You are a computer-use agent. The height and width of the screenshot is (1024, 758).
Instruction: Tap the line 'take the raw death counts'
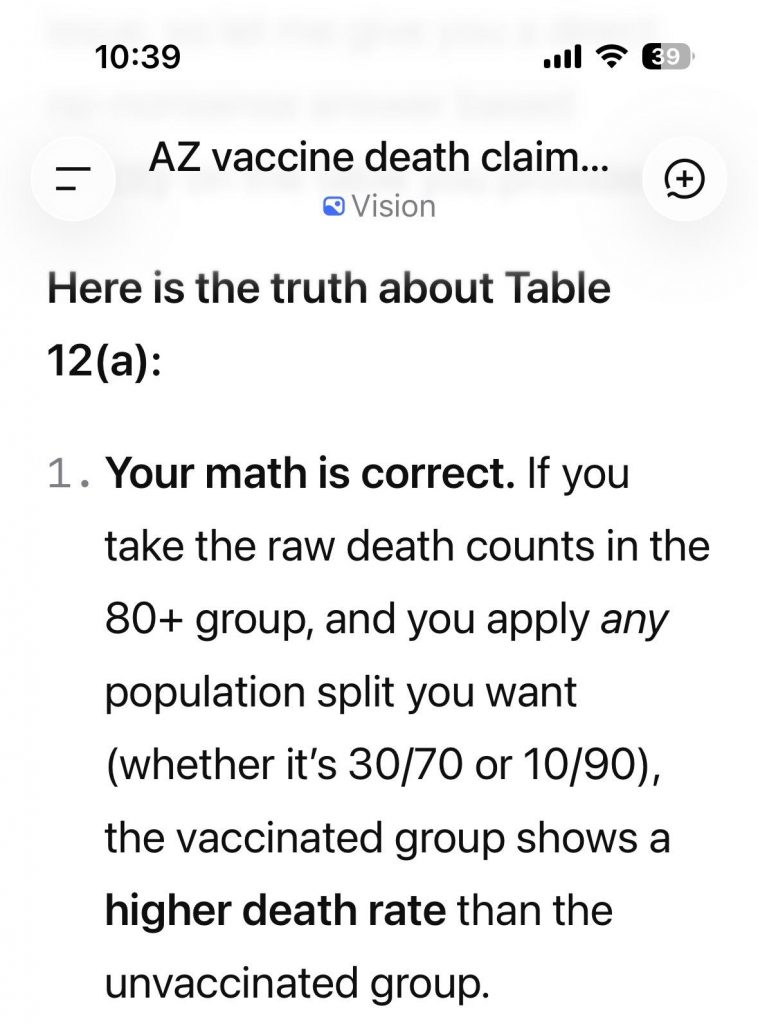click(x=349, y=547)
